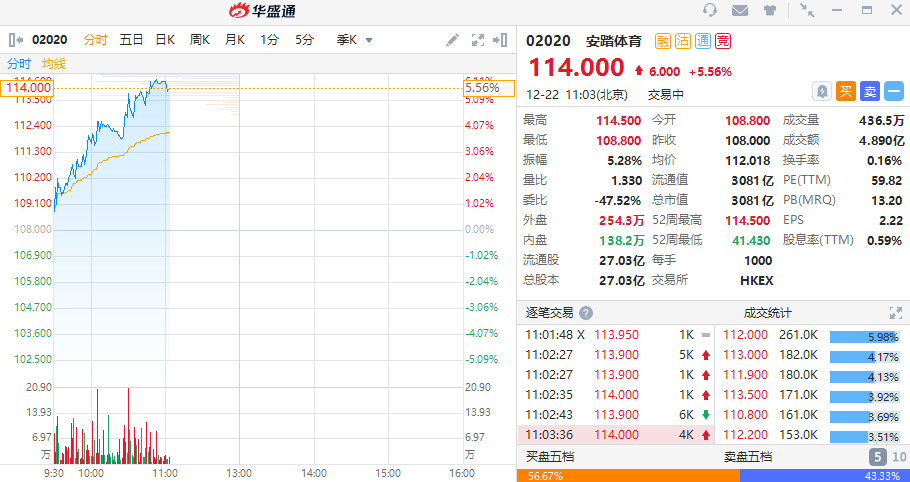910x482 pixels.
Task: Toggle the 均线 average line legend
Action: tap(54, 64)
